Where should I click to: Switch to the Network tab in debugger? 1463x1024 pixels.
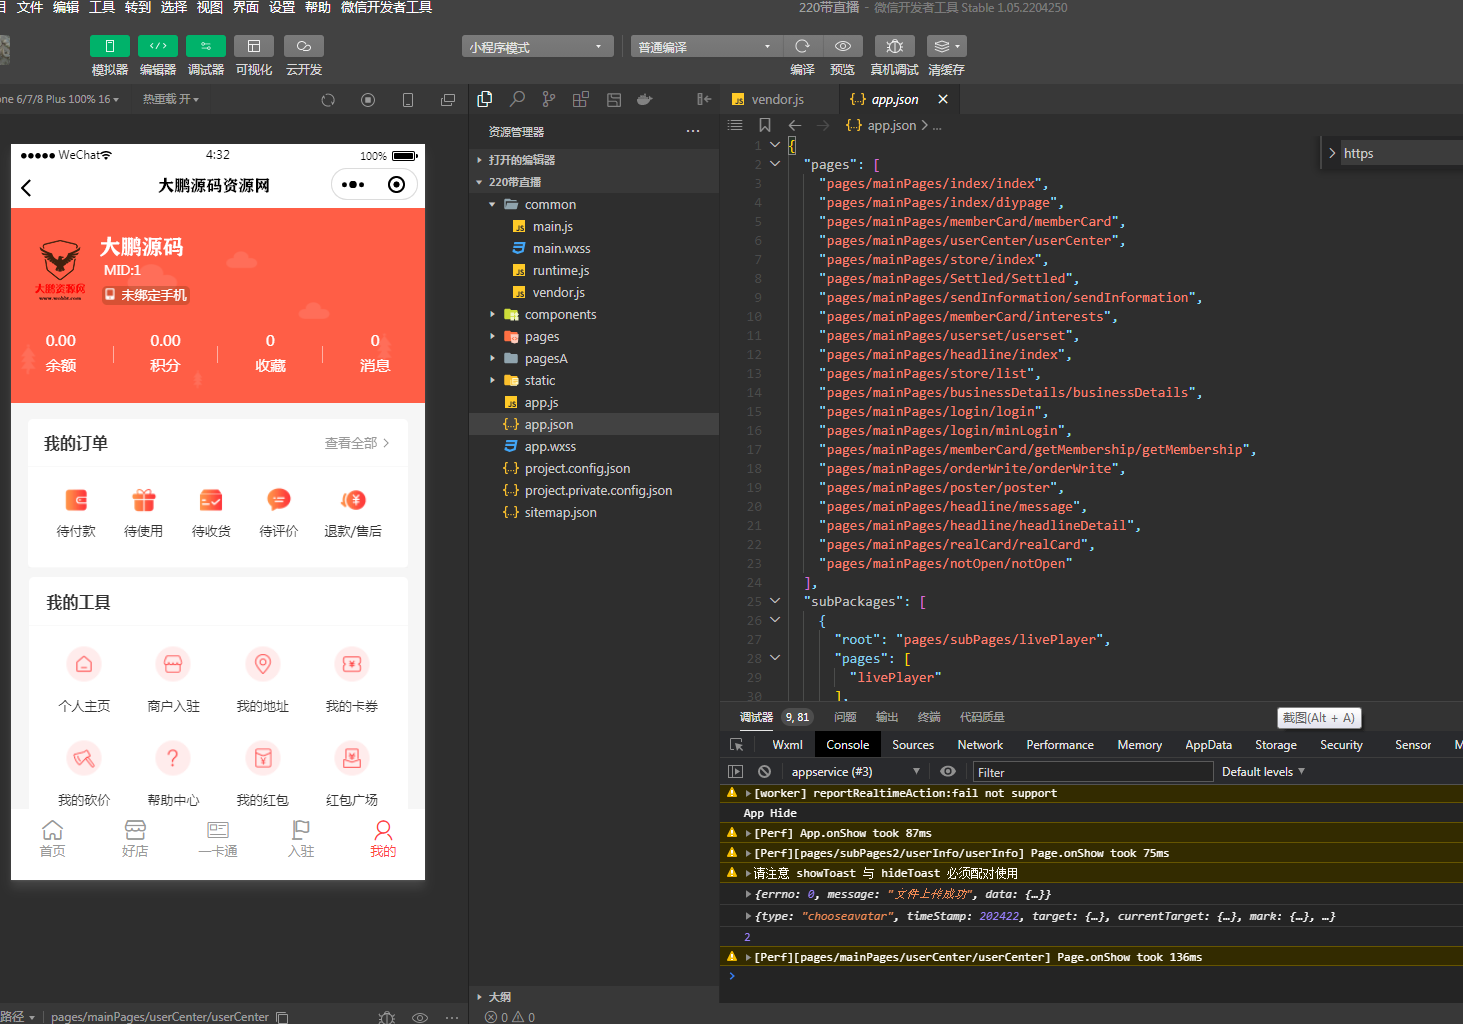(x=979, y=745)
